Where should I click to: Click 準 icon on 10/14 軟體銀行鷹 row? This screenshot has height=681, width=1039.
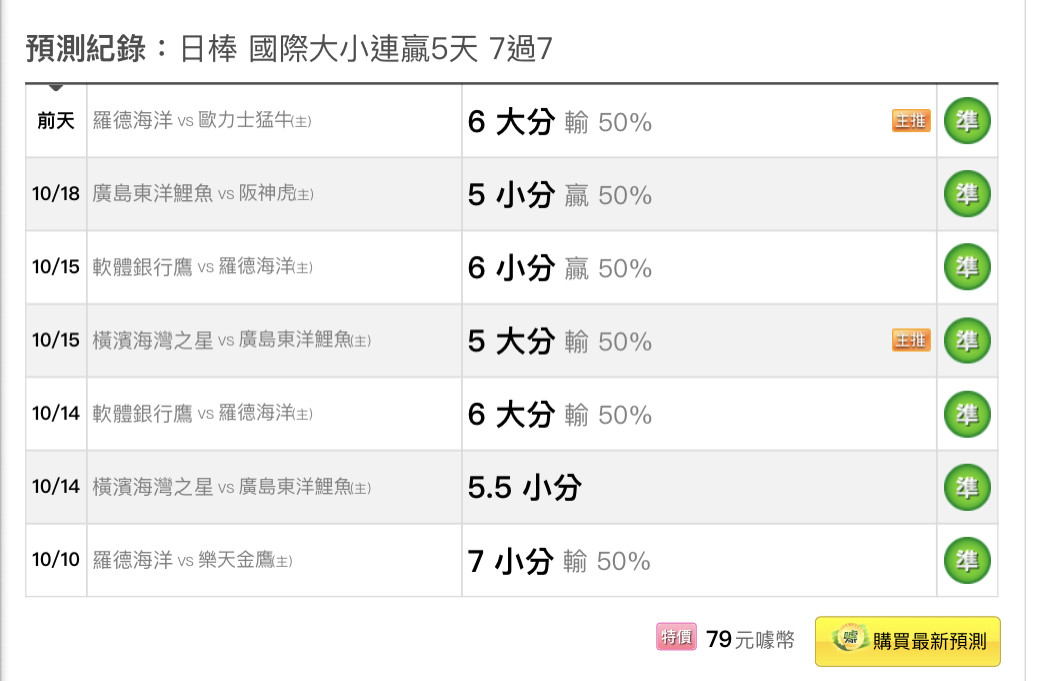[x=967, y=414]
